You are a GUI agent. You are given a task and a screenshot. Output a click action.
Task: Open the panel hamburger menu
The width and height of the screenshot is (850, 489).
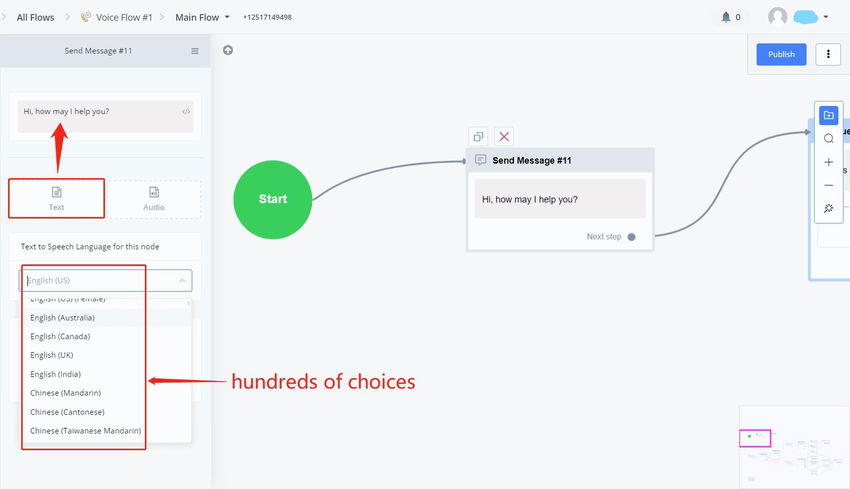(x=195, y=51)
